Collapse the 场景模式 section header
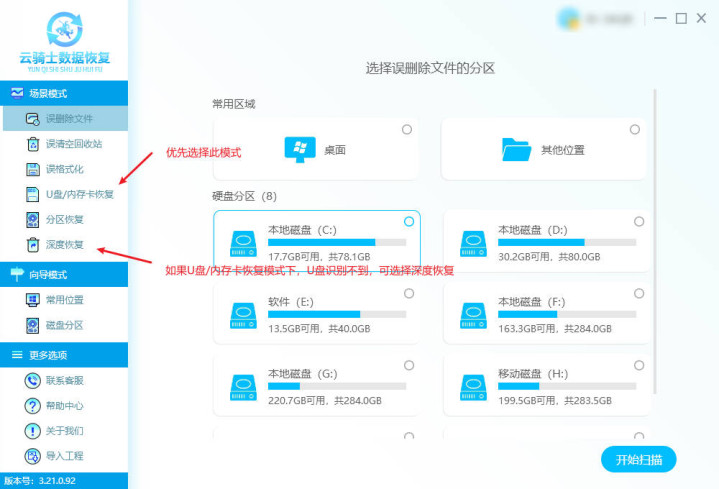The height and width of the screenshot is (489, 719). [x=64, y=93]
